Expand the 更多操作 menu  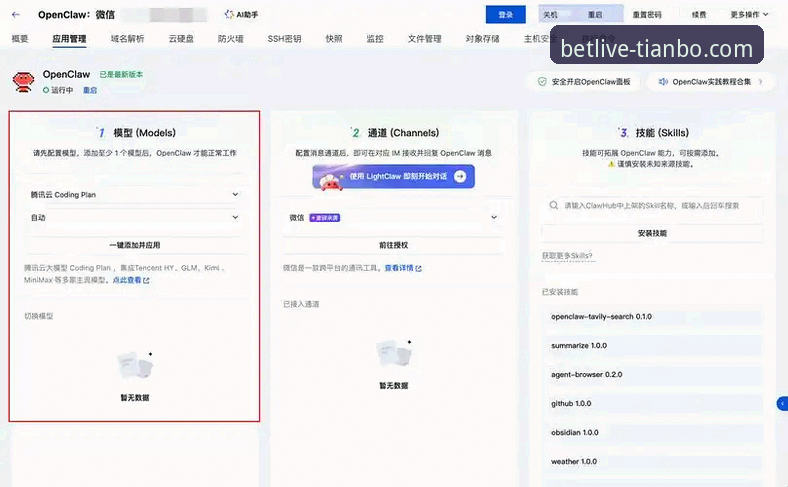point(749,15)
